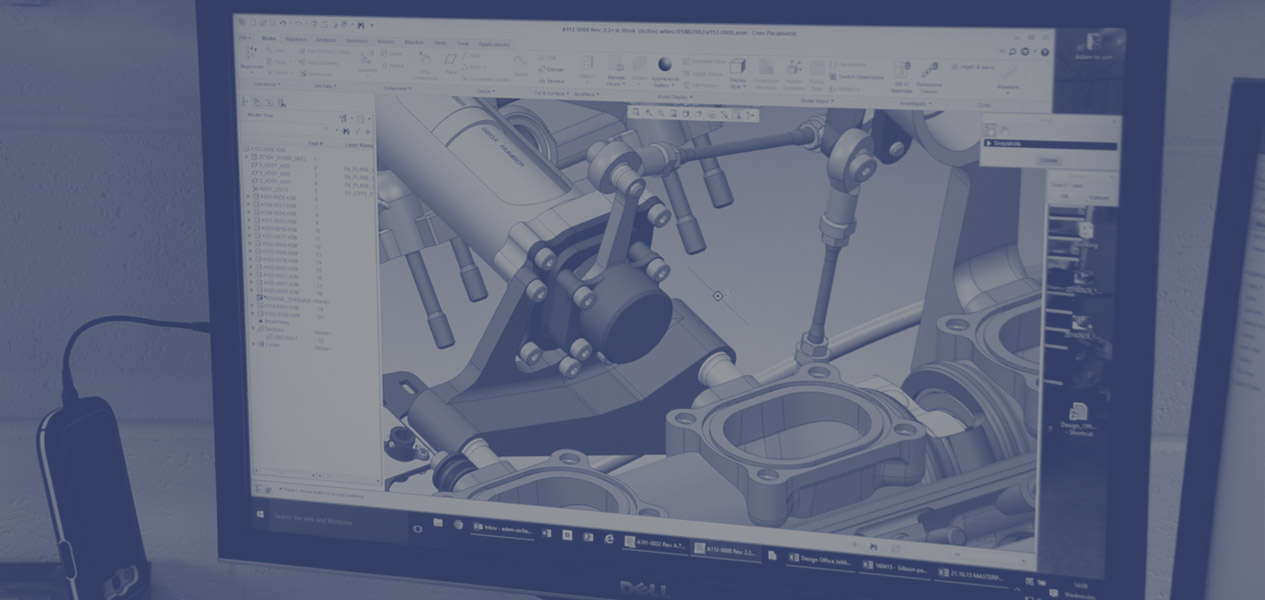
Task: Expand the Cut & Surface group dropdown
Action: click(552, 93)
